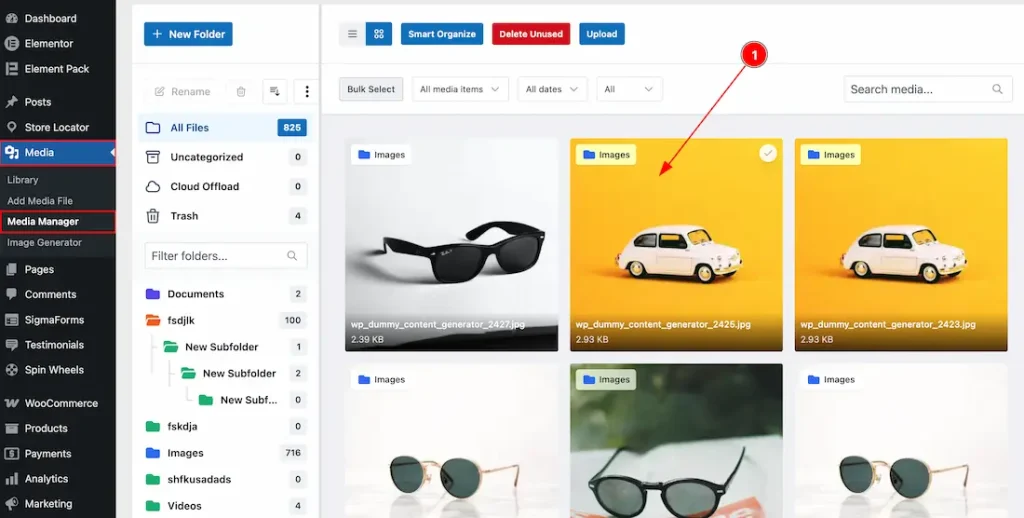The image size is (1024, 518).
Task: Click the Comments bubble icon
Action: (11, 295)
